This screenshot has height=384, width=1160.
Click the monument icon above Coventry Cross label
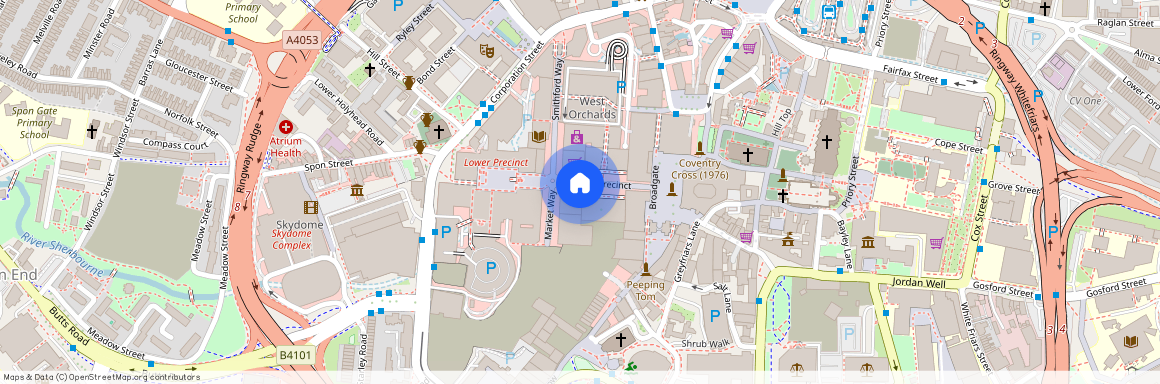699,148
